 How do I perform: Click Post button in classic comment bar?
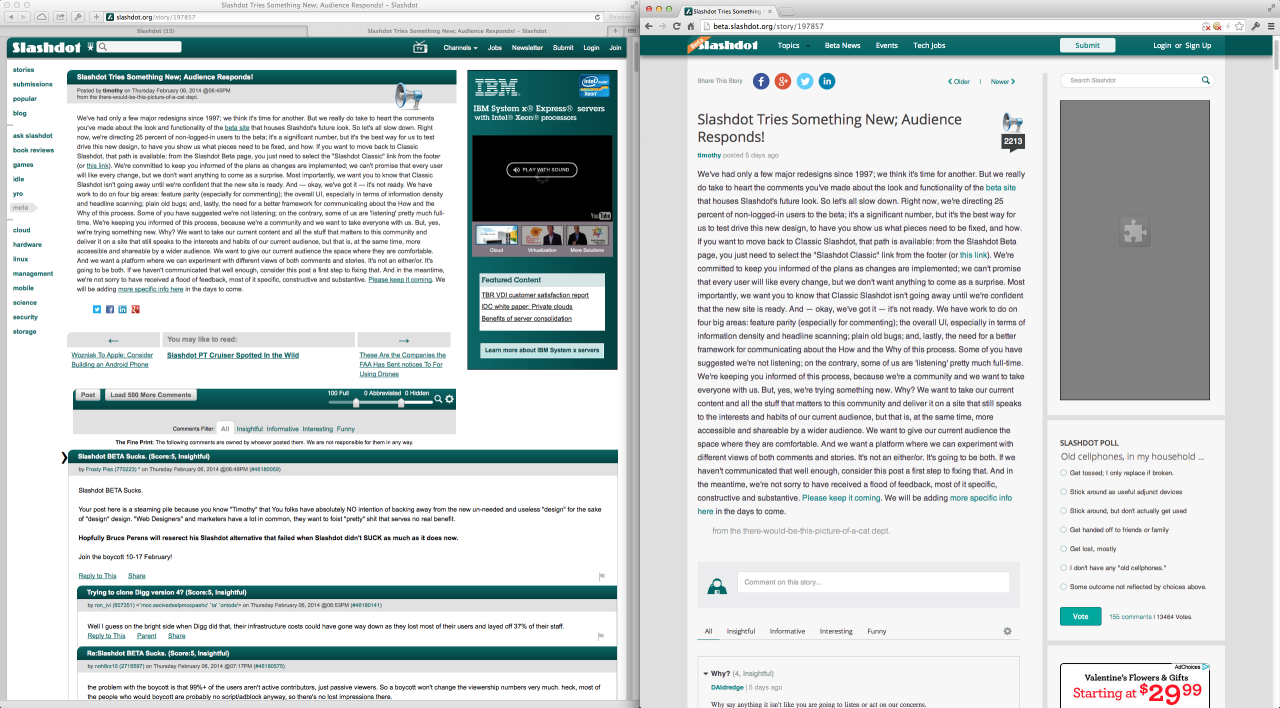tap(88, 395)
